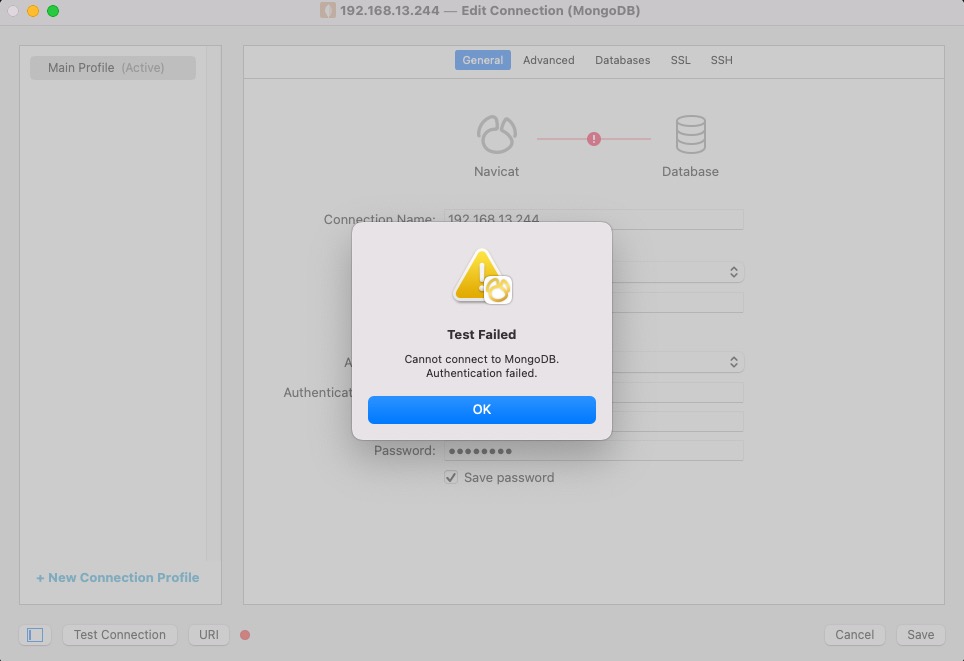Click the Test Connection button
Screen dimensions: 964x661
[x=120, y=635]
